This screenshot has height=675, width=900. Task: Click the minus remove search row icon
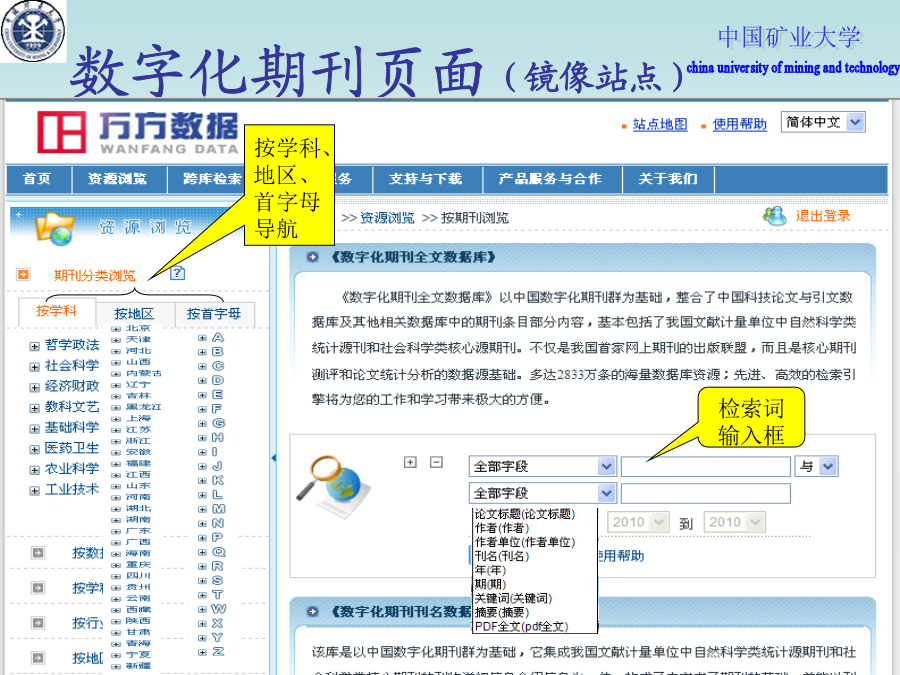[436, 462]
